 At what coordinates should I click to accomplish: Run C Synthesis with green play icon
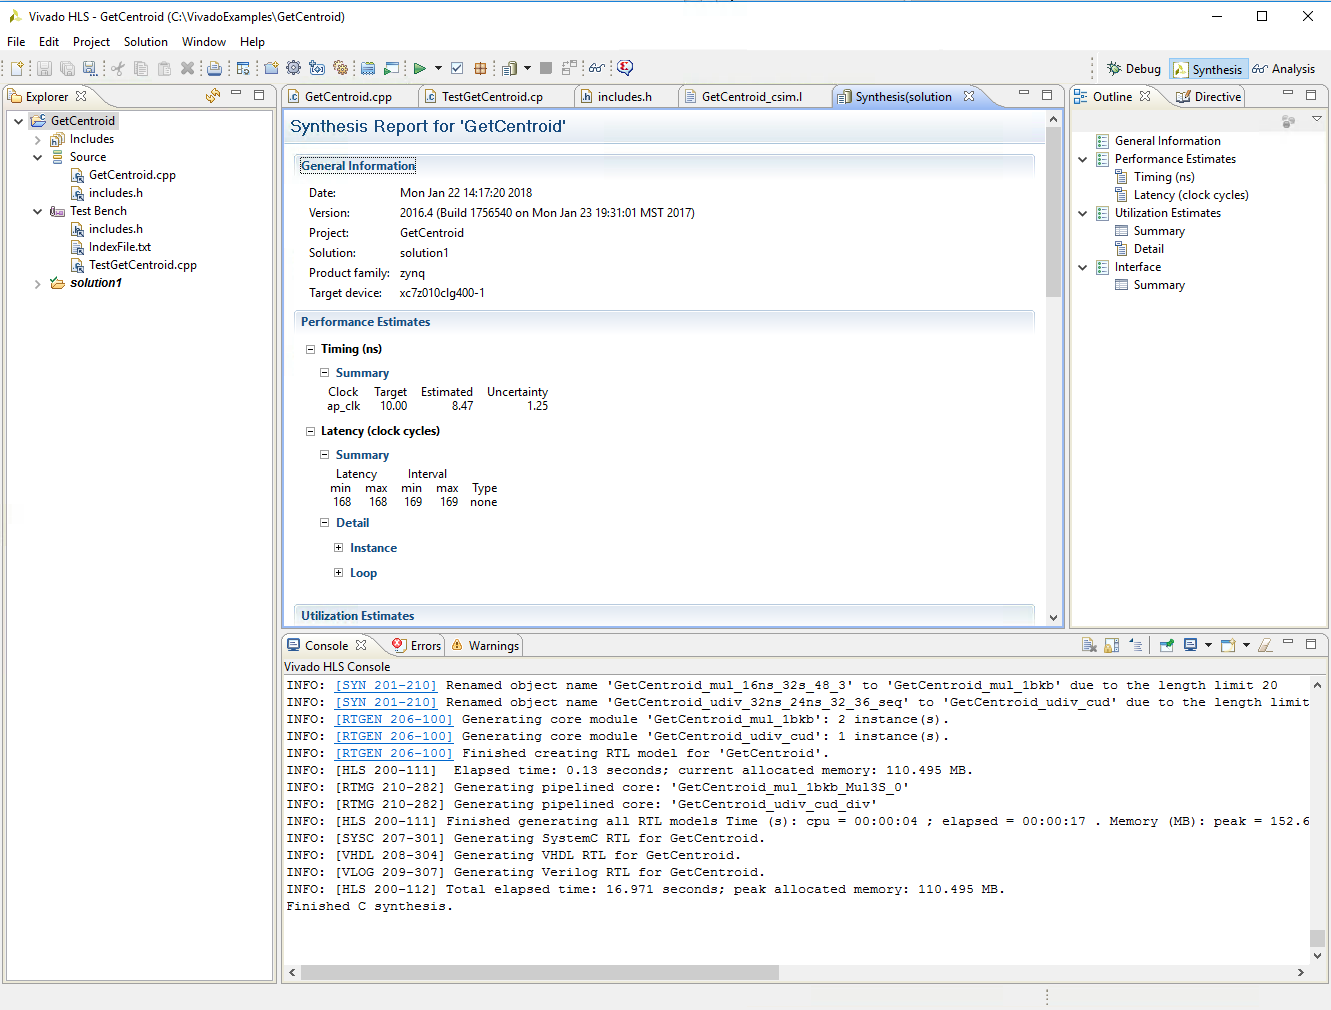[420, 68]
